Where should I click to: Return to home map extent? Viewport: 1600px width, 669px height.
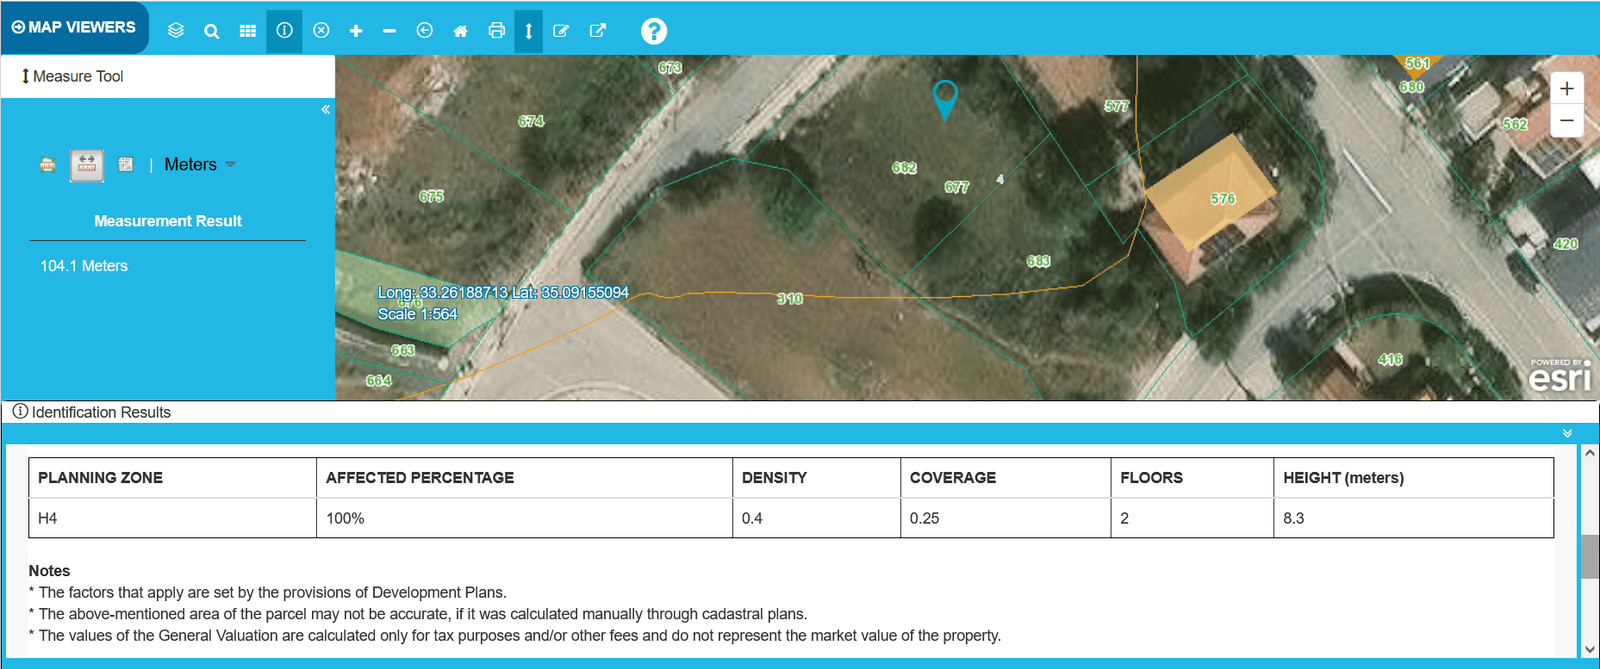(460, 31)
